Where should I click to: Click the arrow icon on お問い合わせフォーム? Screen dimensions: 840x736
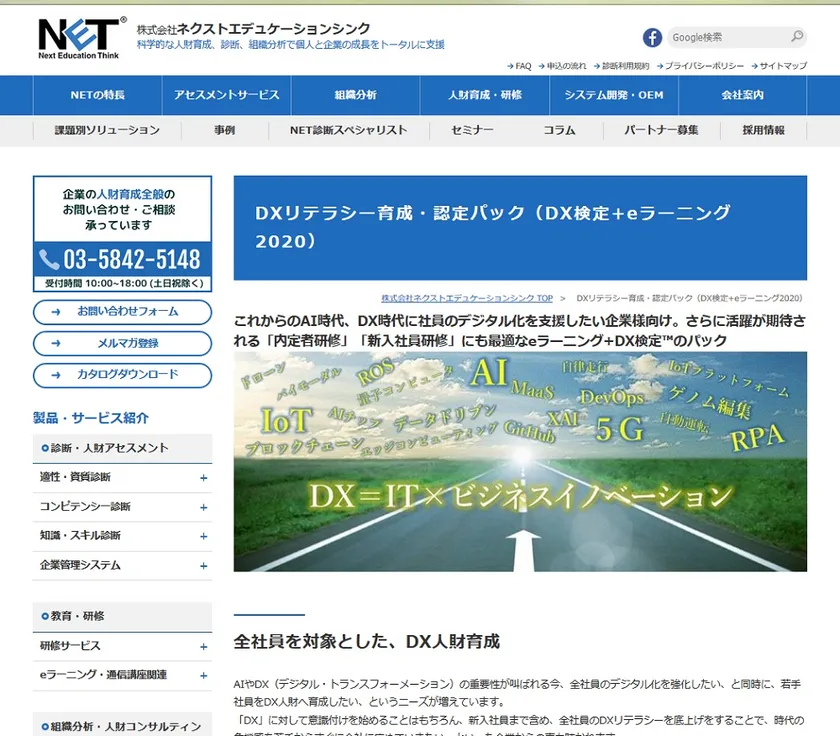[x=56, y=312]
